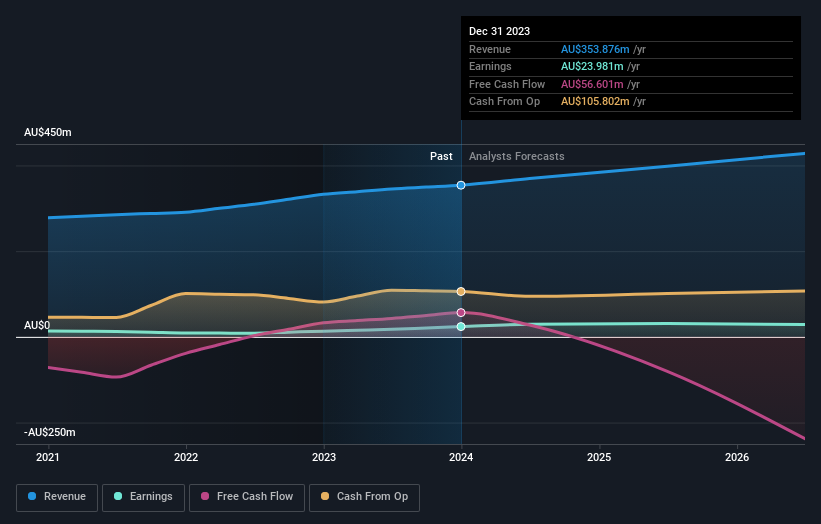
Task: Click the pink Free Cash Flow marker at 2024
Action: (x=461, y=313)
